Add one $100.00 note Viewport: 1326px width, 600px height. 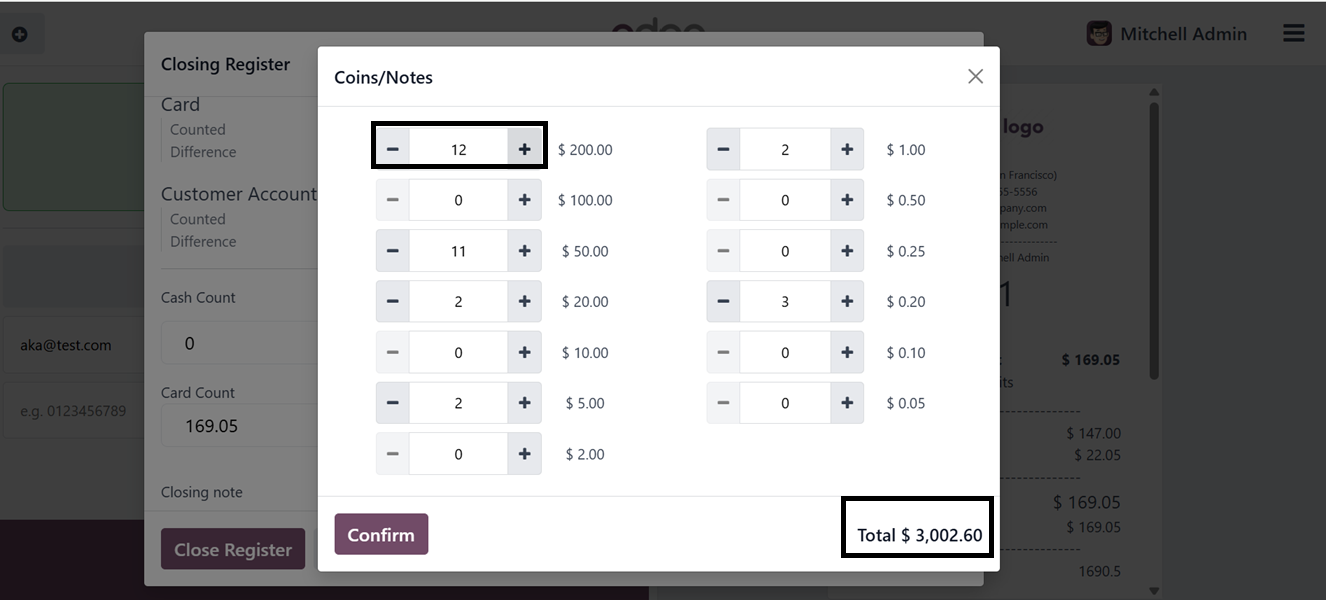(x=524, y=200)
